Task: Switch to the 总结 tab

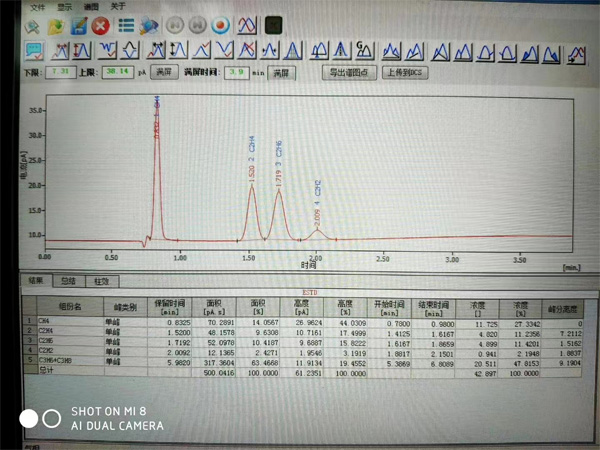Action: (68, 282)
